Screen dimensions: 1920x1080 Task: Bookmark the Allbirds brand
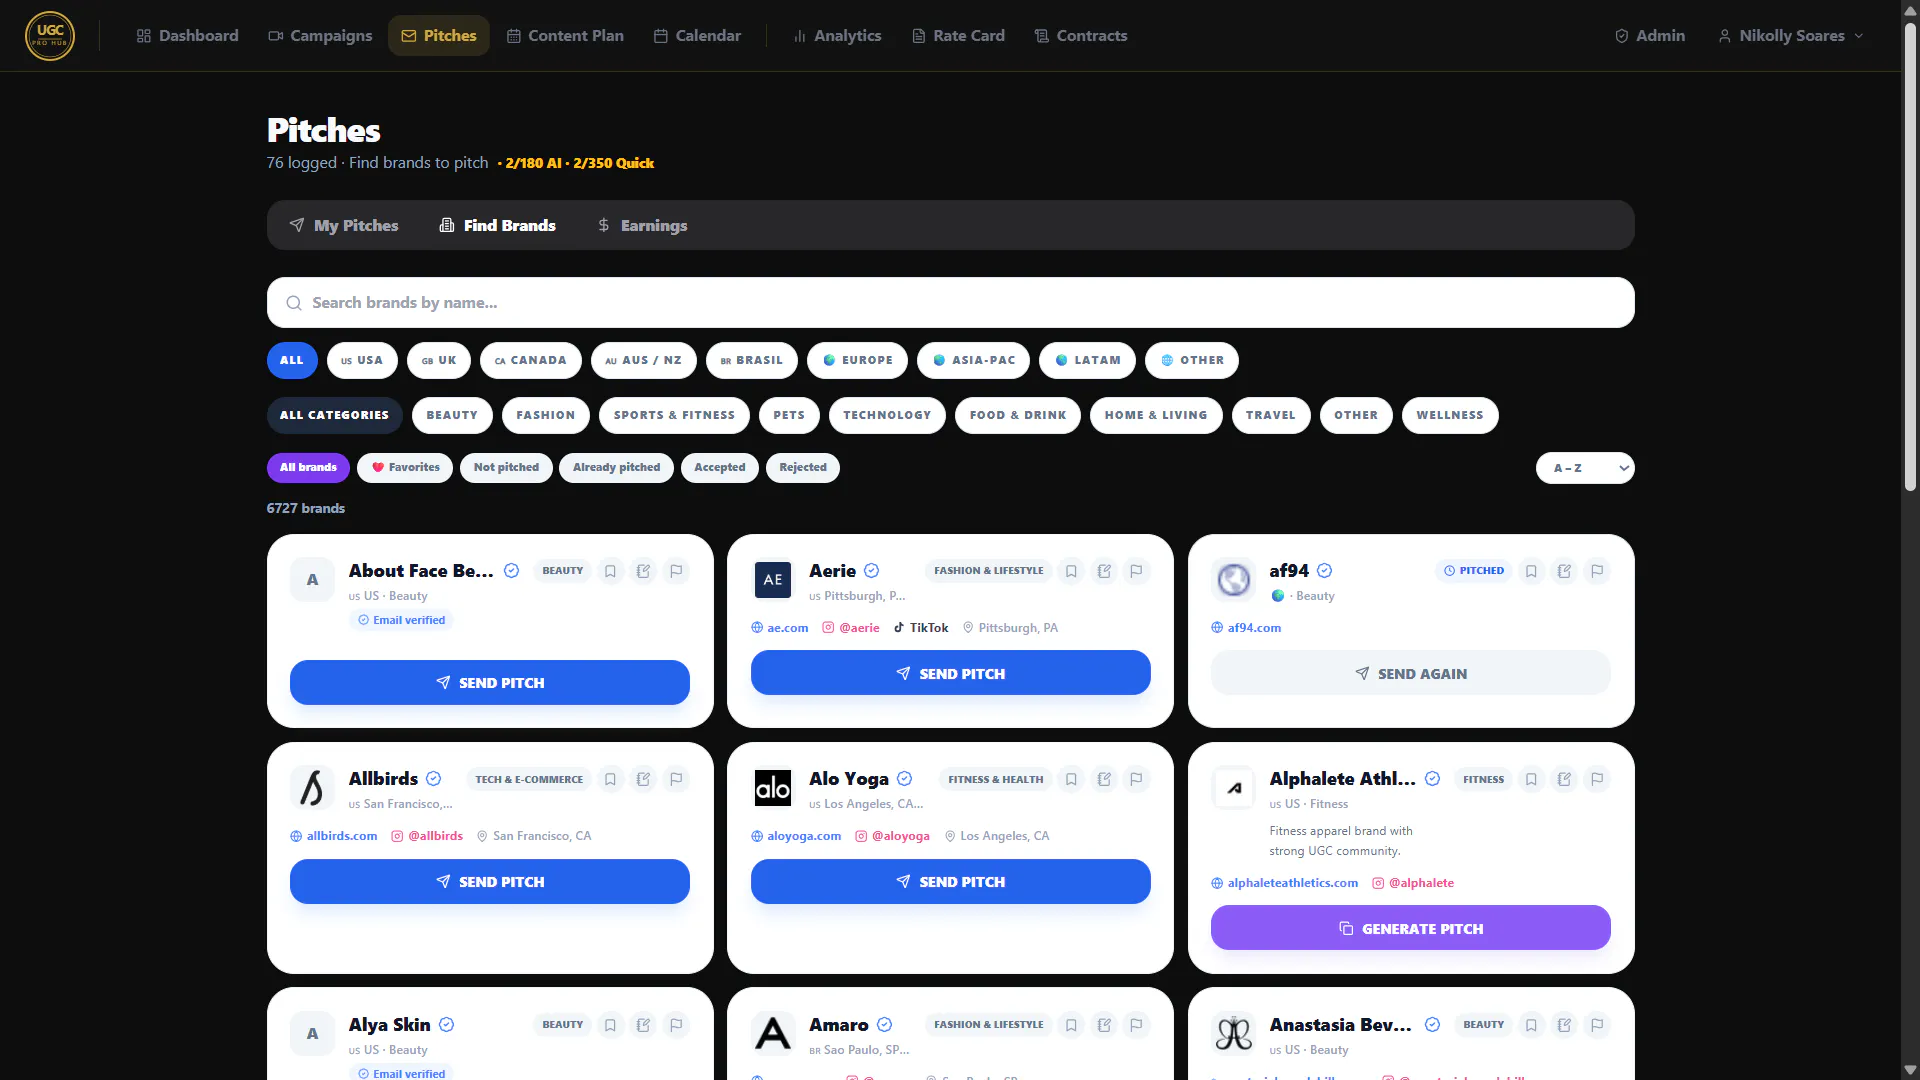610,779
